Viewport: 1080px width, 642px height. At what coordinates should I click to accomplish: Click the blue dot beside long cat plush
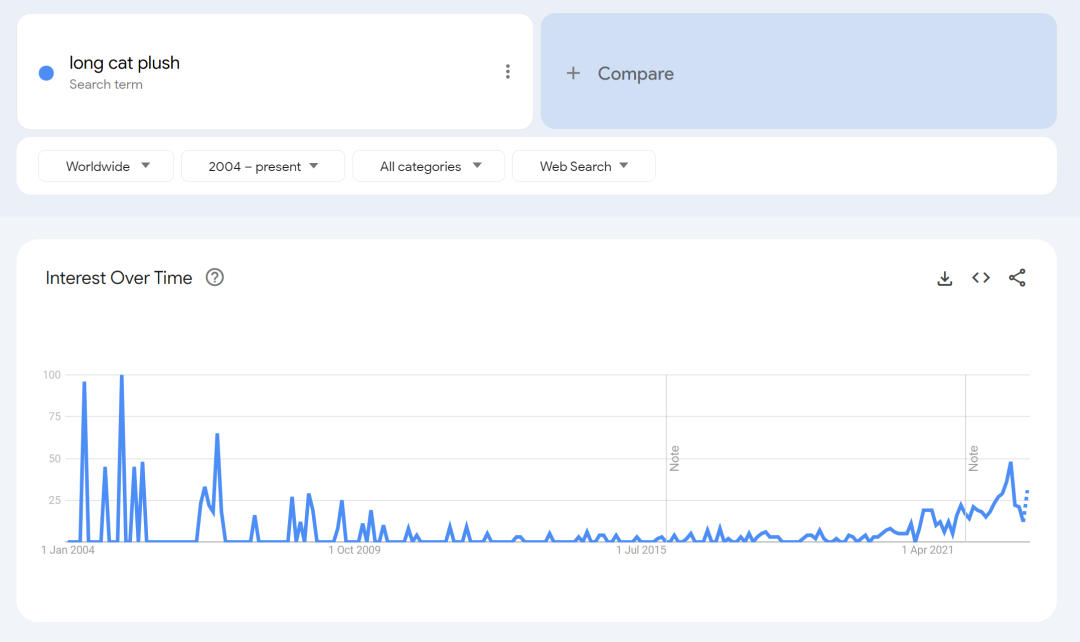(x=46, y=73)
